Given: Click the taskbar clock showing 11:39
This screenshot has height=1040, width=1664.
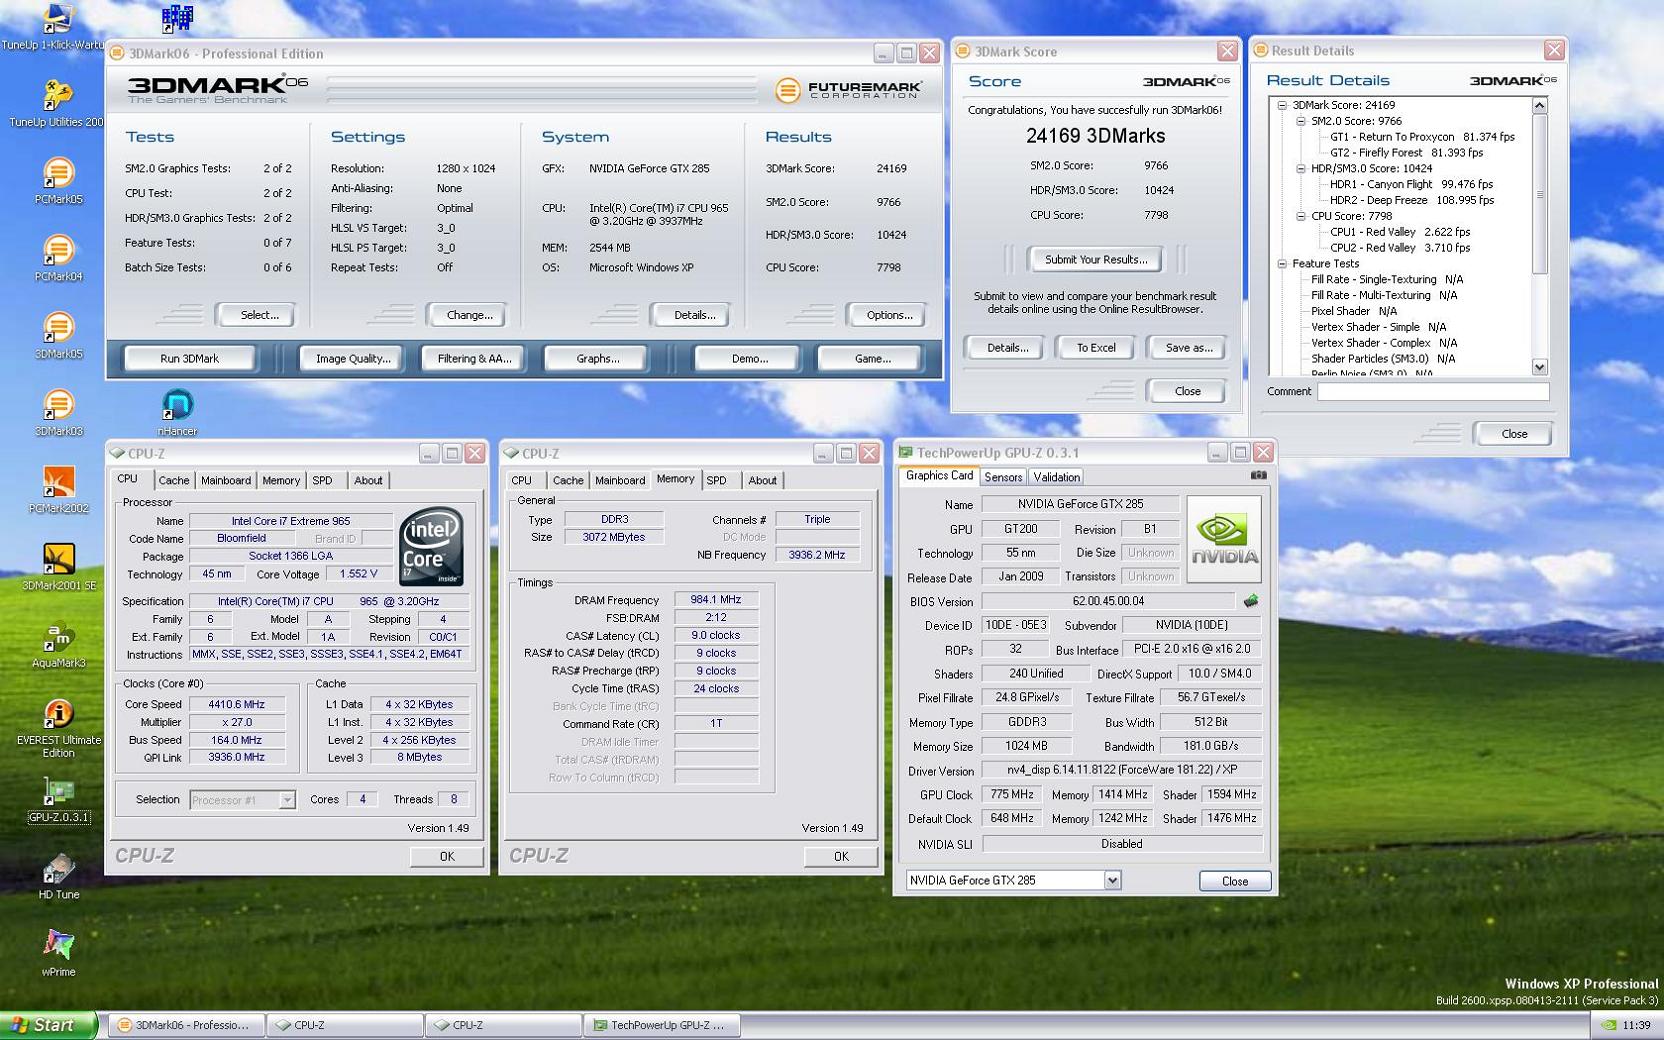Looking at the screenshot, I should point(1636,1025).
